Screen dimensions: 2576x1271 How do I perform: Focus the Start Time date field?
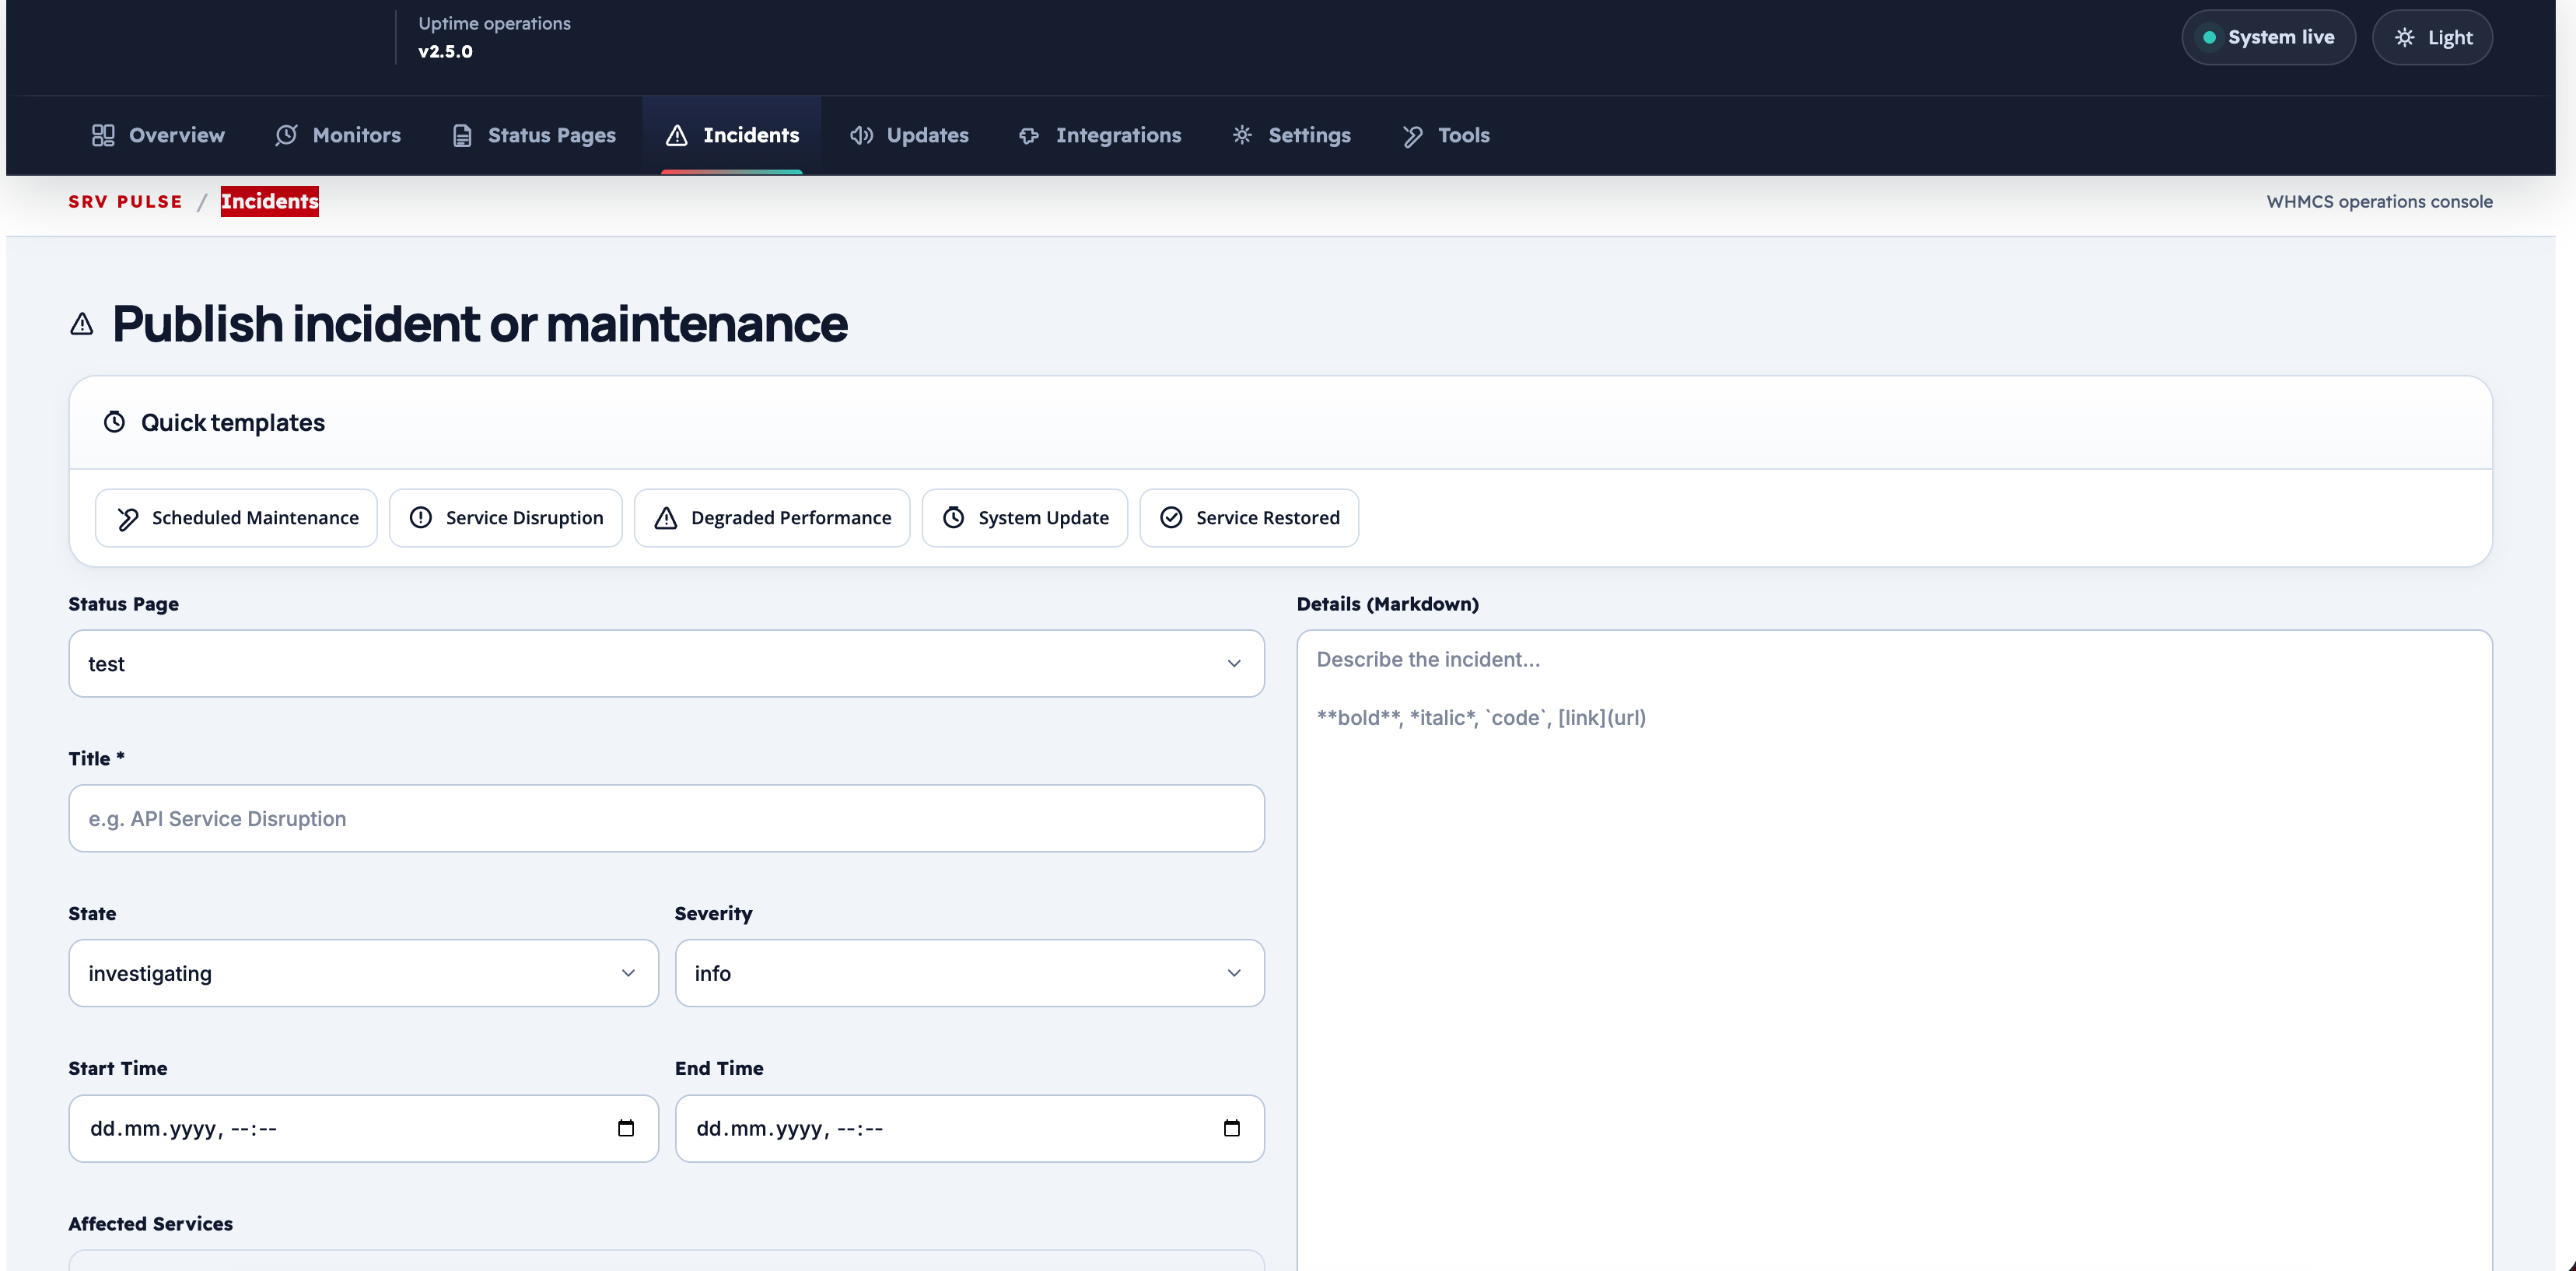[x=364, y=1129]
